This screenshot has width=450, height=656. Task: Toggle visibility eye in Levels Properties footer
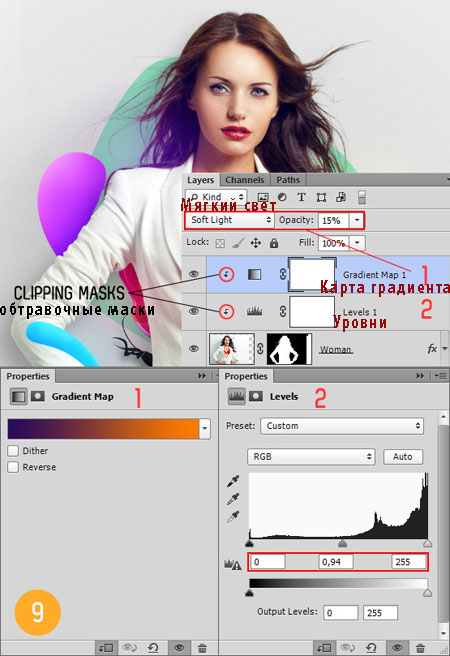(397, 648)
